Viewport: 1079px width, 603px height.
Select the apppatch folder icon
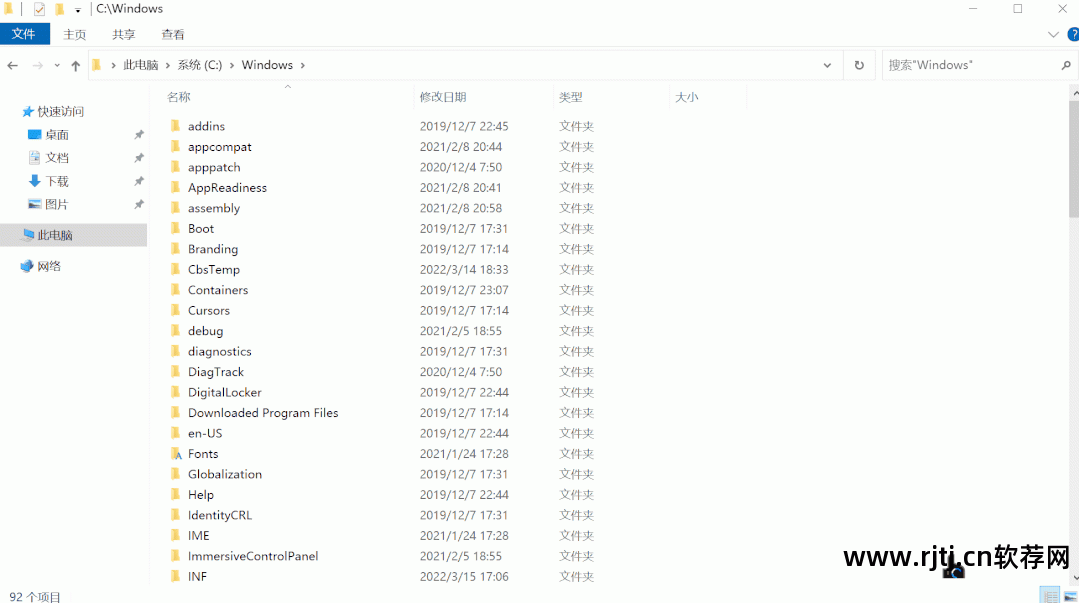pyautogui.click(x=175, y=167)
